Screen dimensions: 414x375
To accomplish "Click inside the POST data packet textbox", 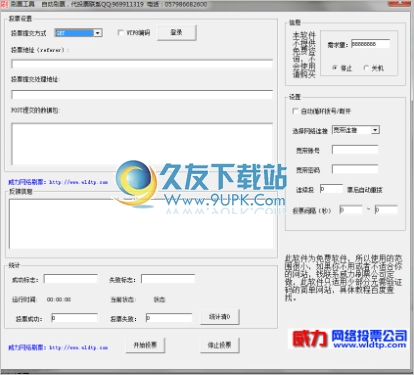I will pyautogui.click(x=142, y=144).
